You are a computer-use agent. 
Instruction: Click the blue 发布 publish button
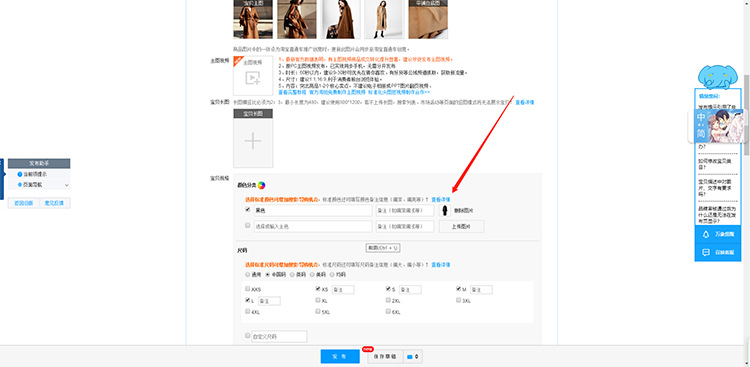[x=340, y=356]
